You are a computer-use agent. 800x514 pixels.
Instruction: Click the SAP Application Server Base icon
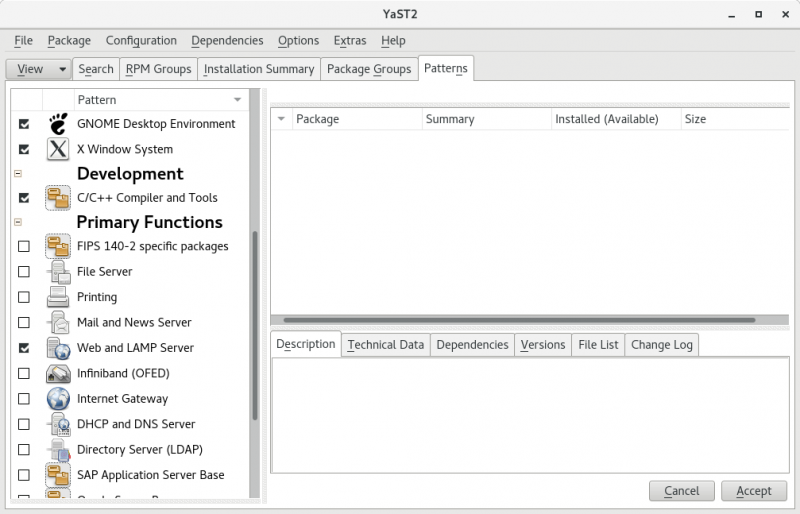pyautogui.click(x=58, y=475)
